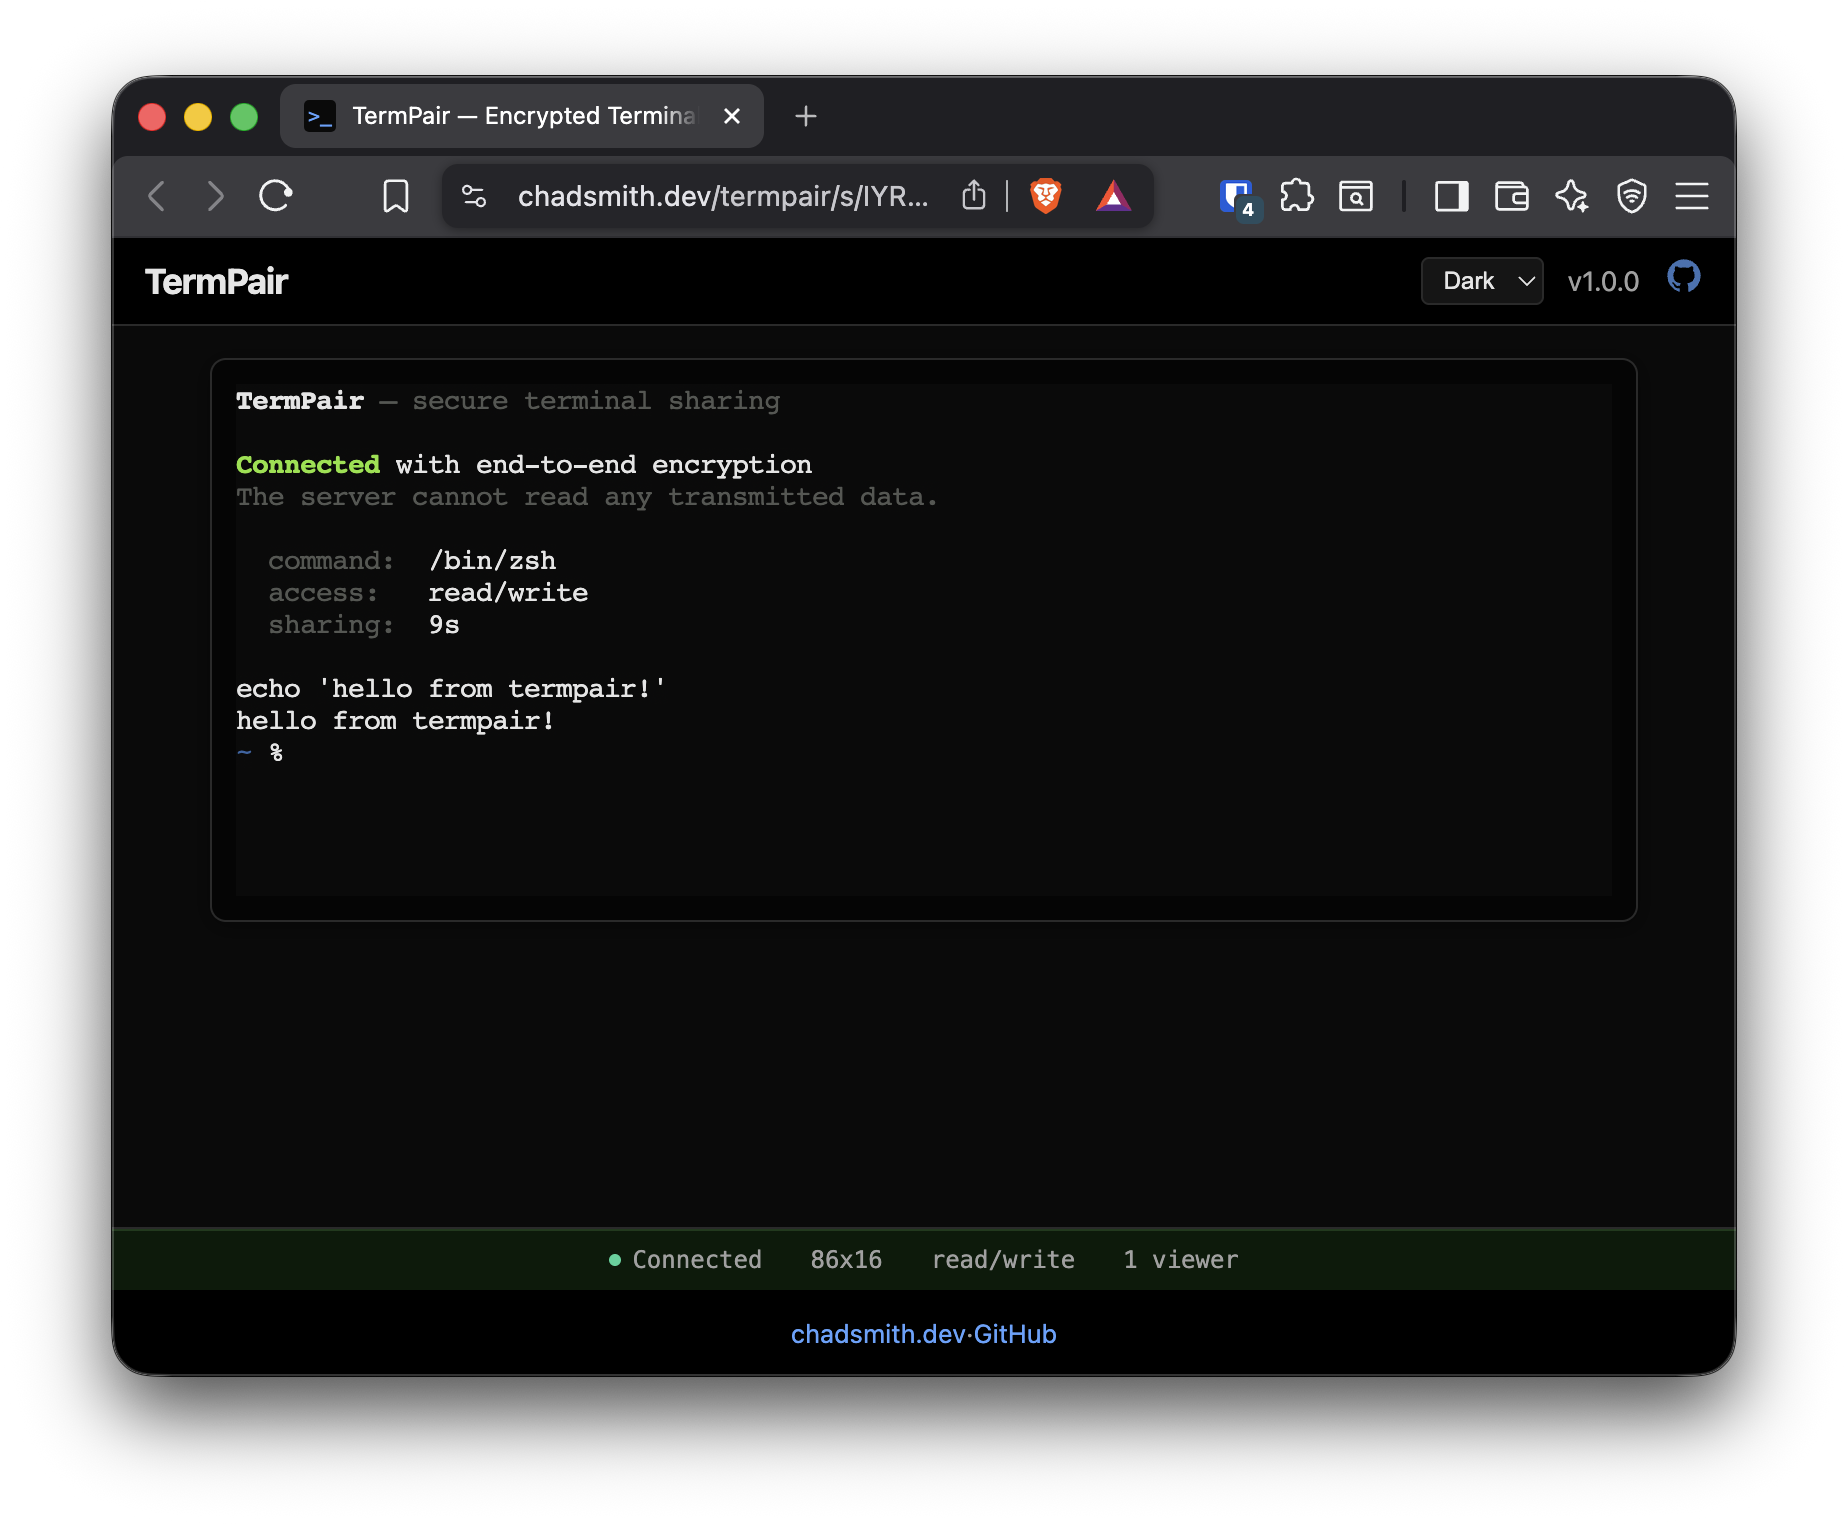
Task: Click the Connected status in bottom bar
Action: pos(685,1259)
